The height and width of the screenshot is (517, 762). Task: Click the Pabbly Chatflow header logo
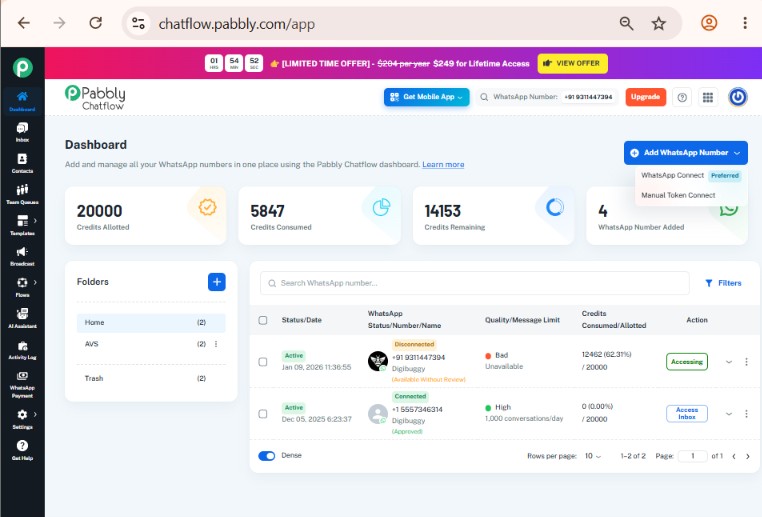(x=95, y=97)
